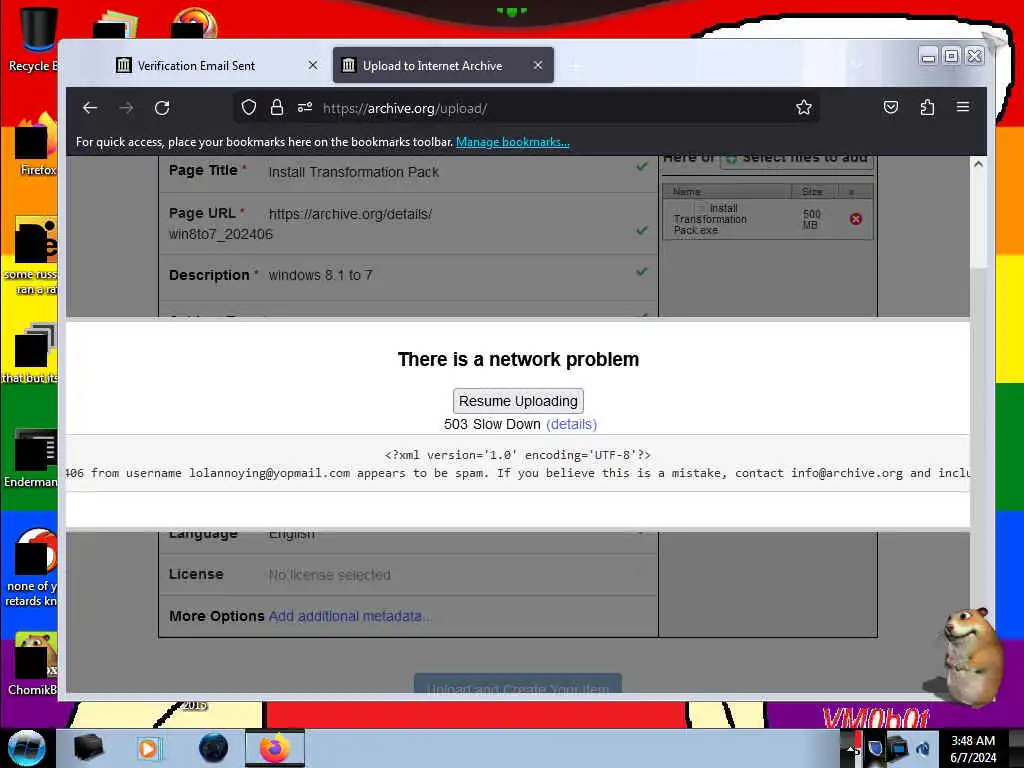
Task: Open new tab with plus button
Action: coord(575,66)
